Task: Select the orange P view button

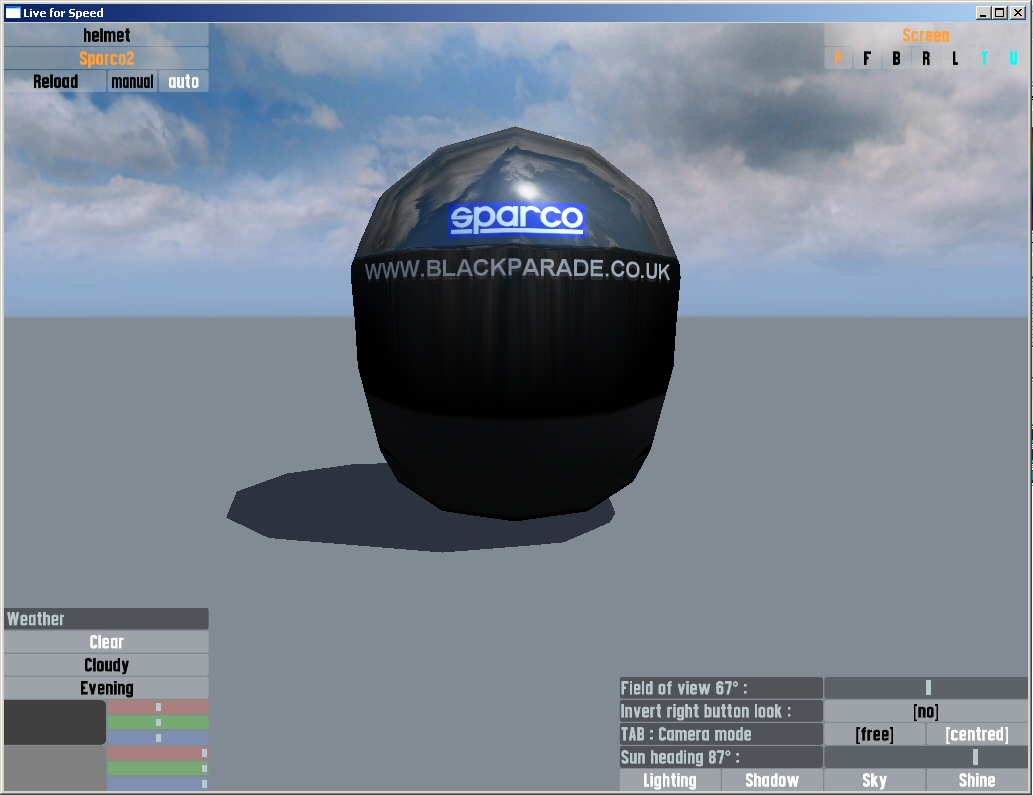Action: pos(838,58)
